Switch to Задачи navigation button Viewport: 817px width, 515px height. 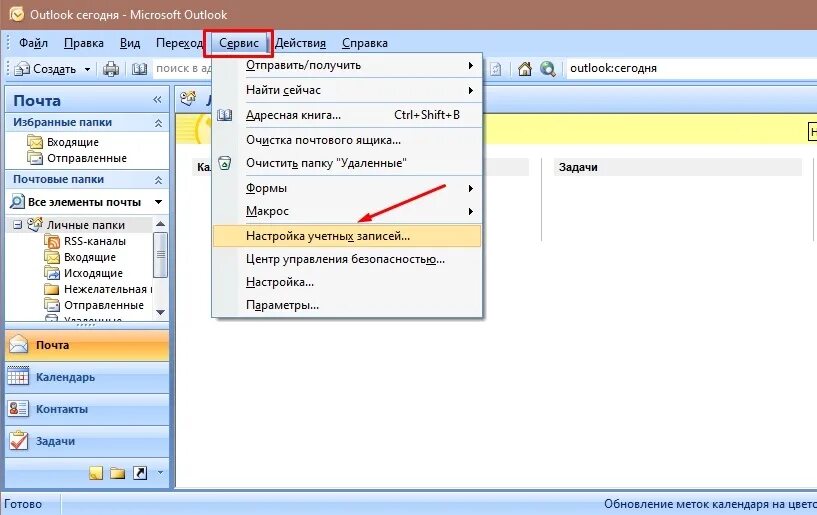[87, 441]
